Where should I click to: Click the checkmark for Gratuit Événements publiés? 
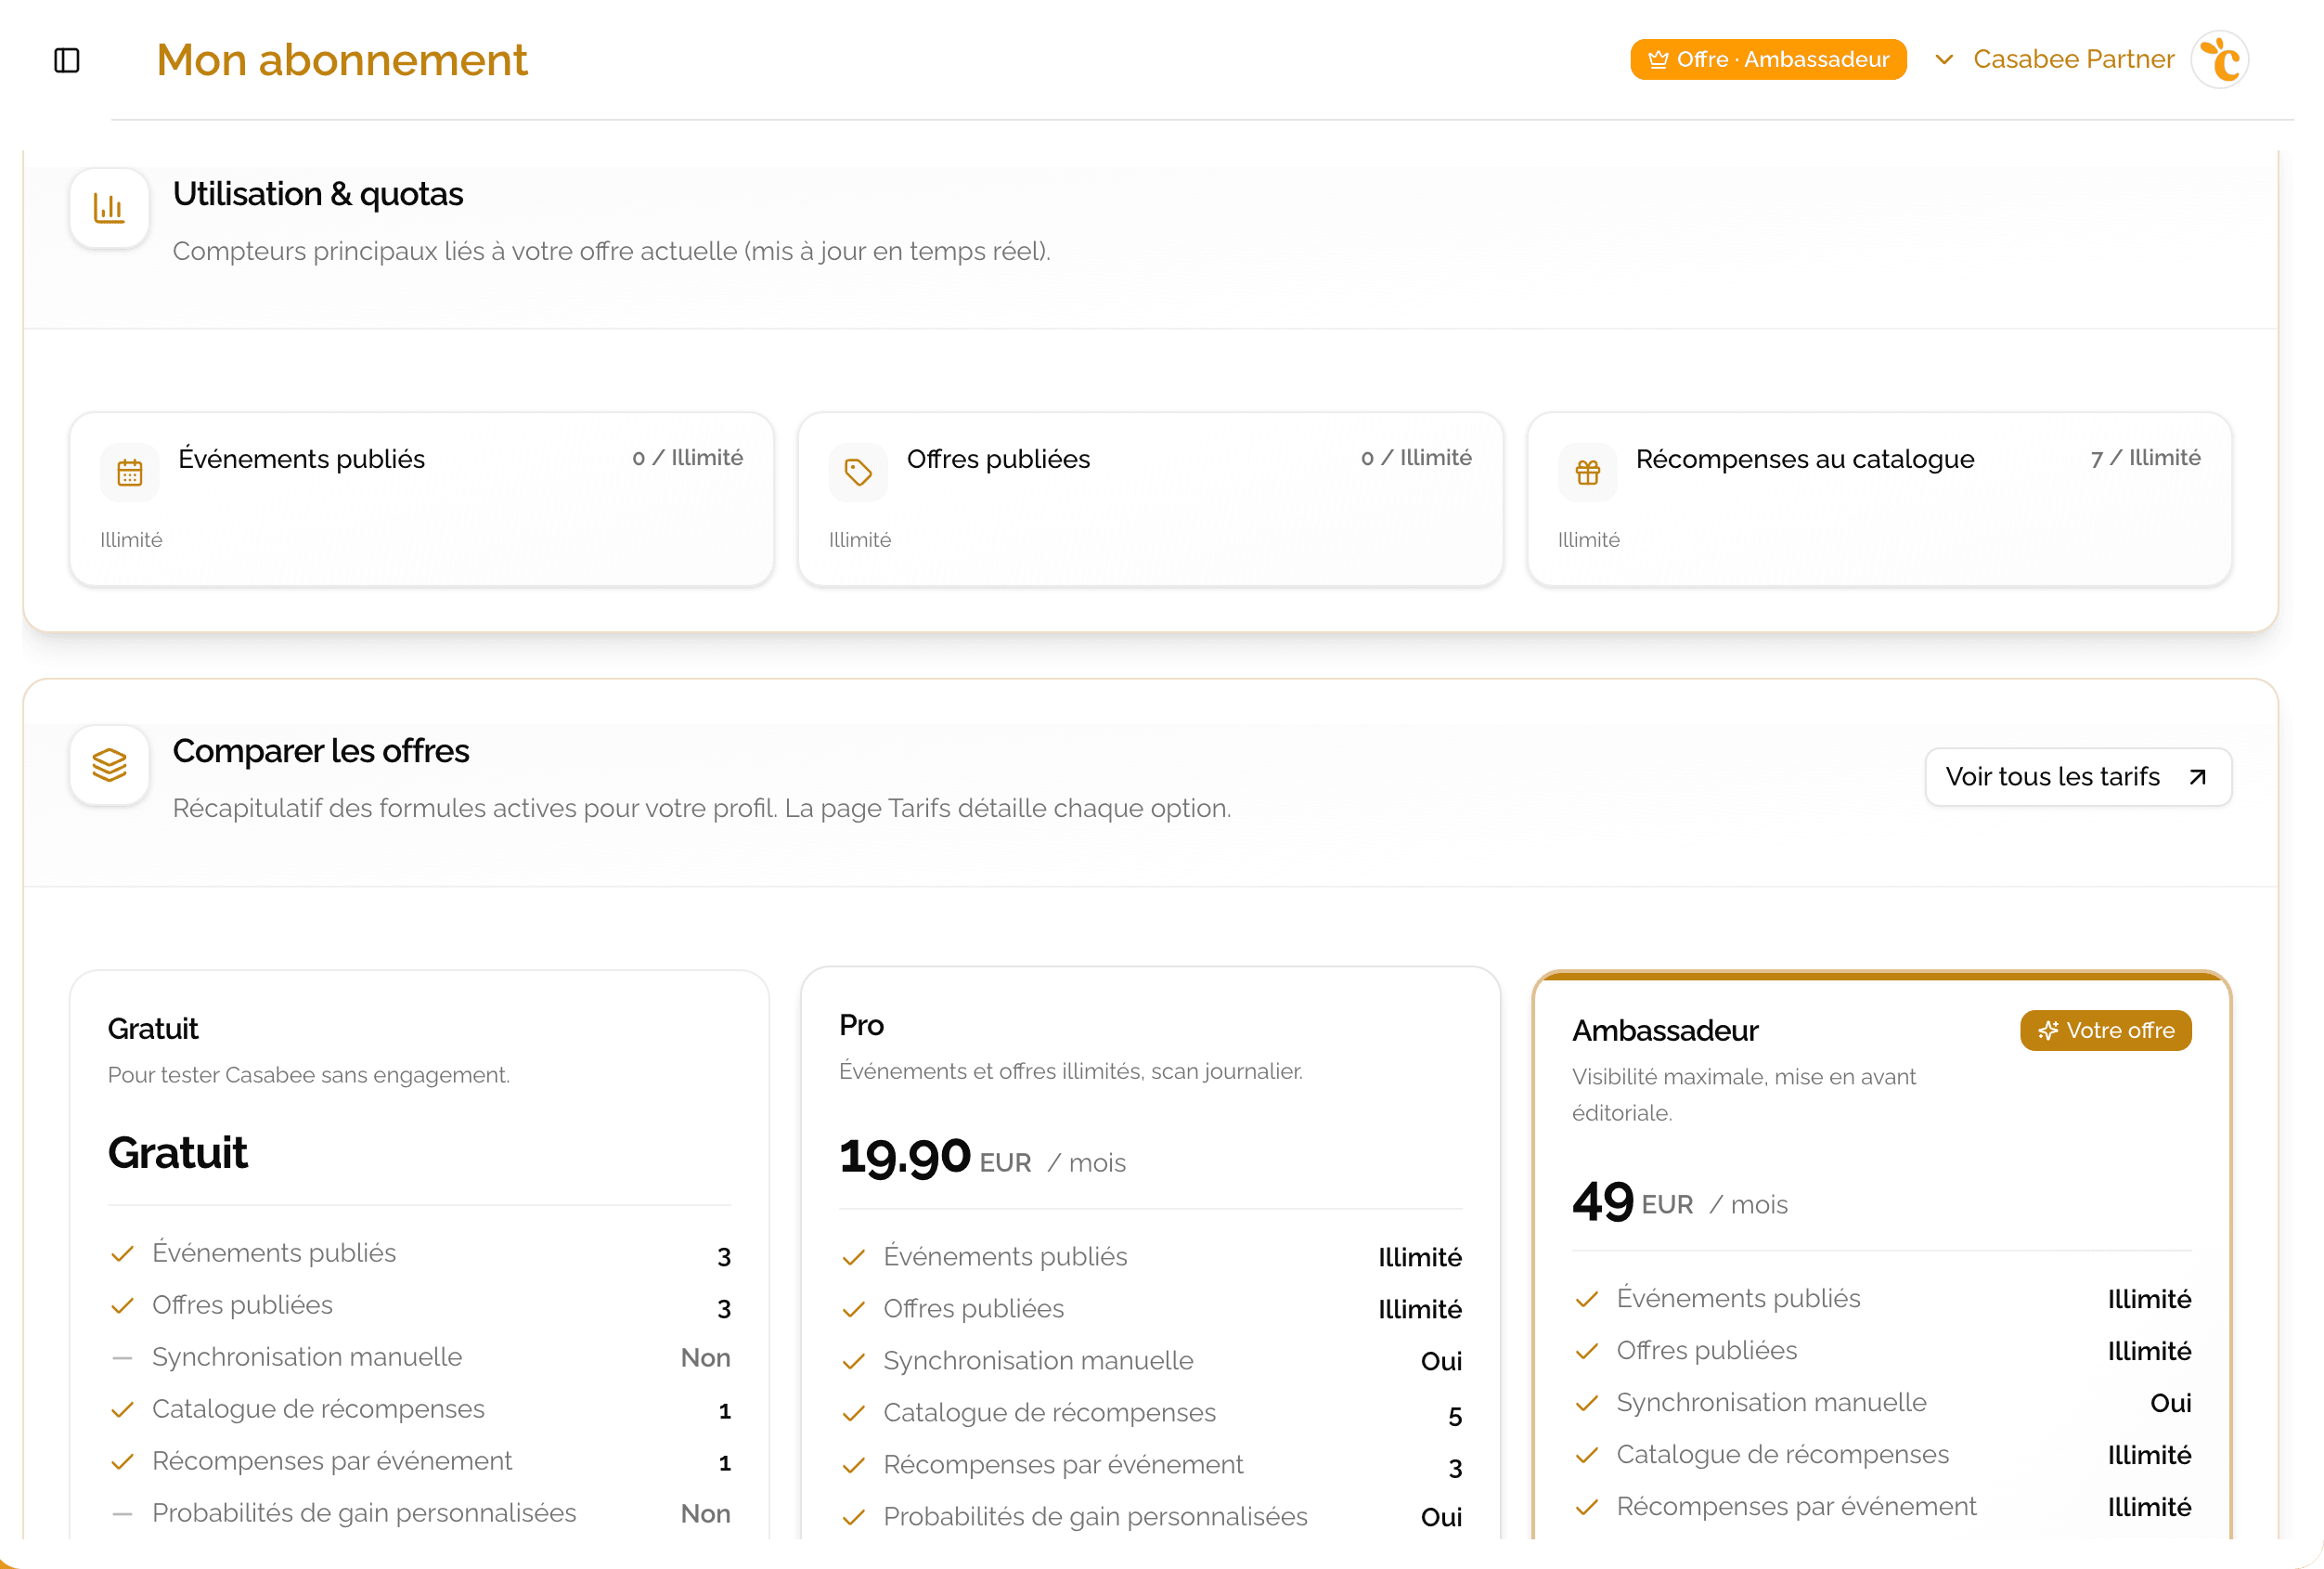coord(122,1254)
